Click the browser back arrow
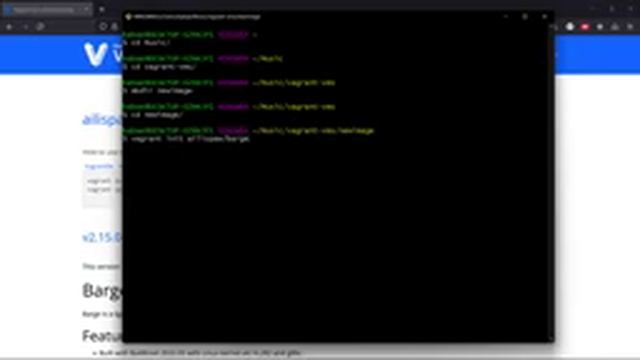 click(9, 27)
